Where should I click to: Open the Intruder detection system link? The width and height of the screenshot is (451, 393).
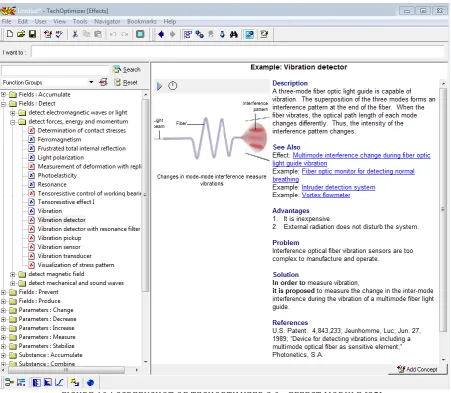[x=338, y=187]
